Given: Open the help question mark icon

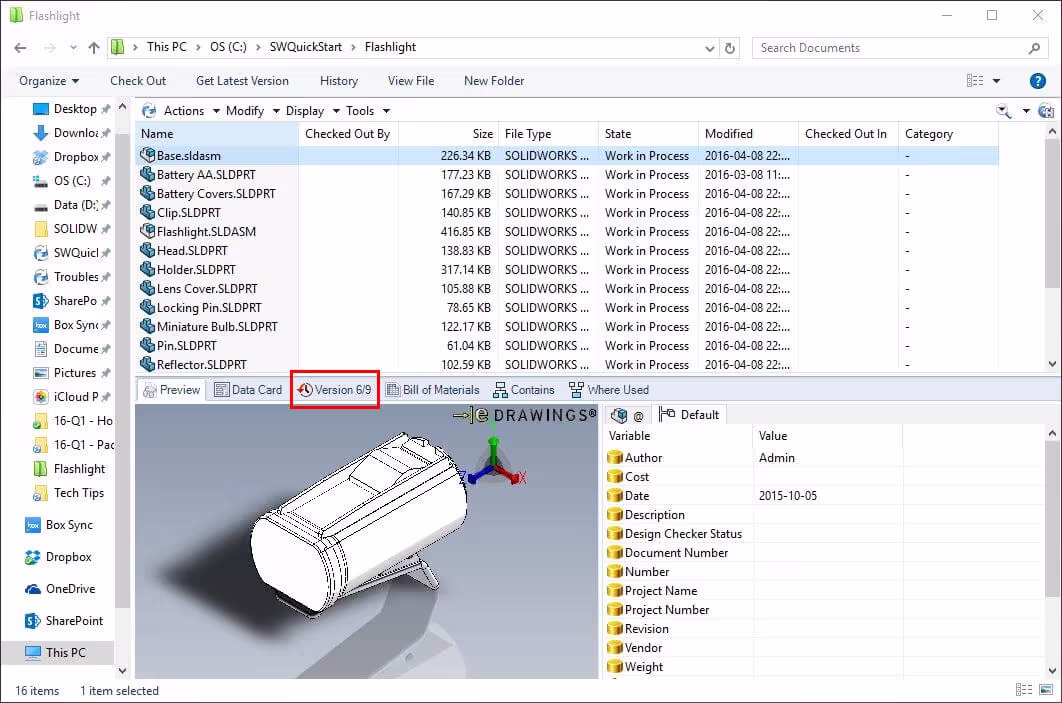Looking at the screenshot, I should point(1037,81).
